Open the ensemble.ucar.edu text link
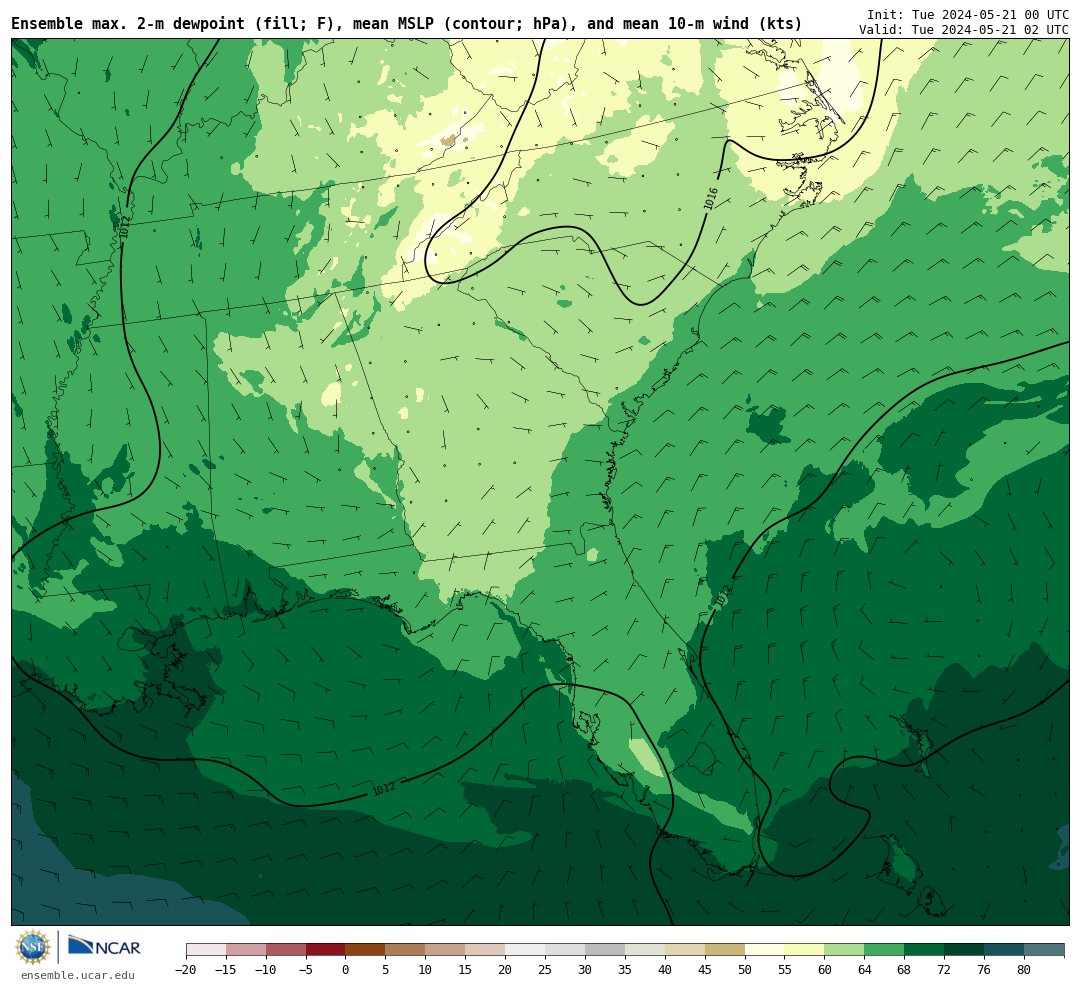1080x988 pixels. pos(78,975)
